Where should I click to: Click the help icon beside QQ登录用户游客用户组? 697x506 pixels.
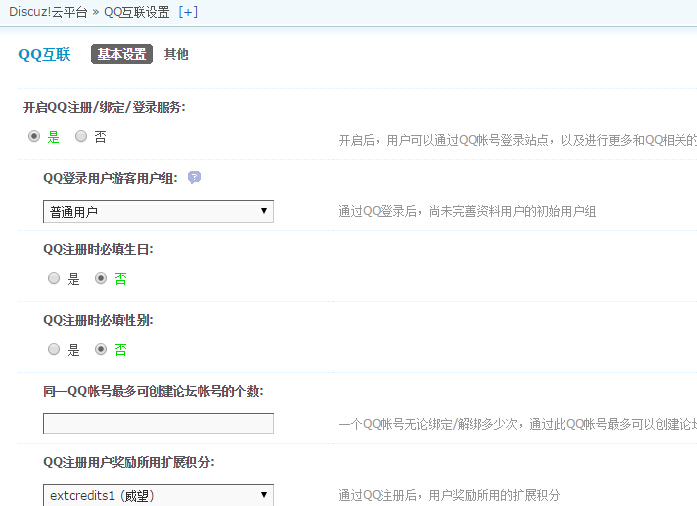click(194, 177)
